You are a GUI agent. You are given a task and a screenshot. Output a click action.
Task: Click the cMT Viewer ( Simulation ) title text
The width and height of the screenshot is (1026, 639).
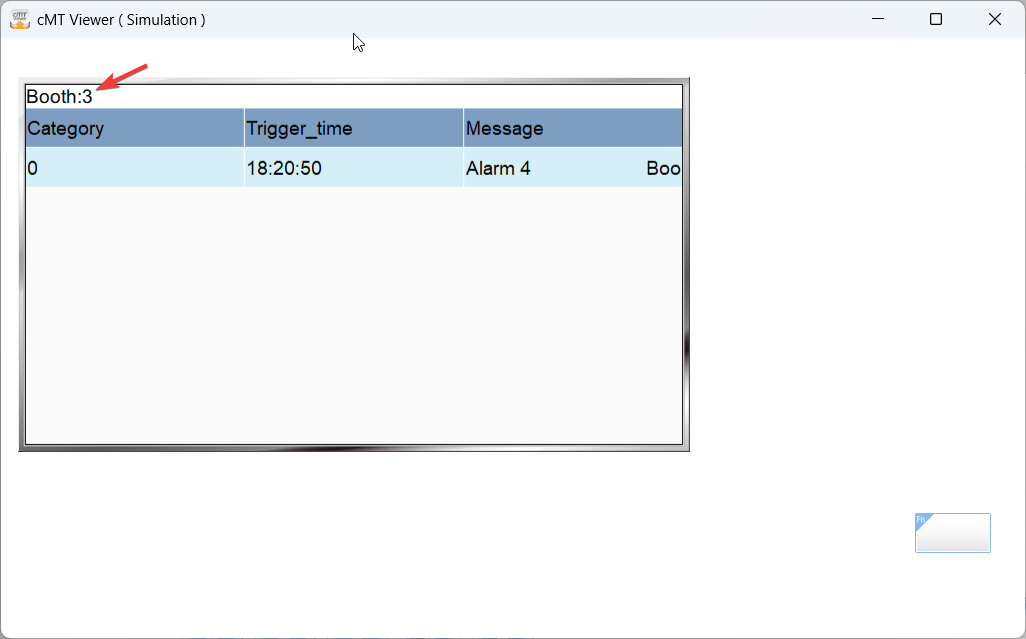(x=121, y=19)
